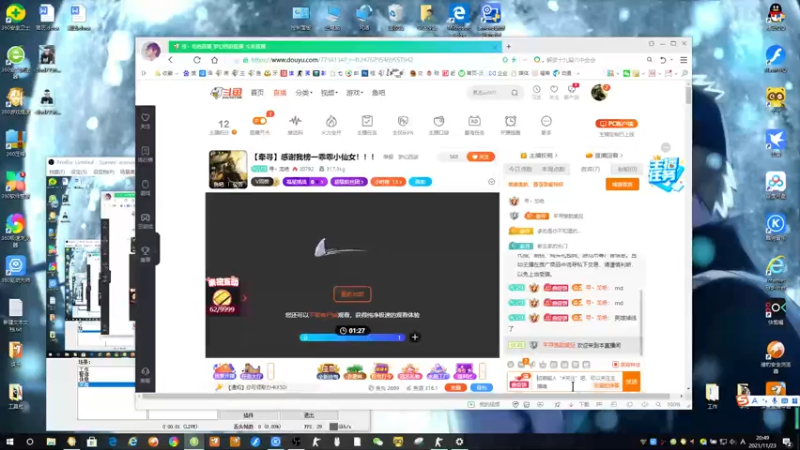Click the chat message input field
The height and width of the screenshot is (450, 800).
[578, 382]
